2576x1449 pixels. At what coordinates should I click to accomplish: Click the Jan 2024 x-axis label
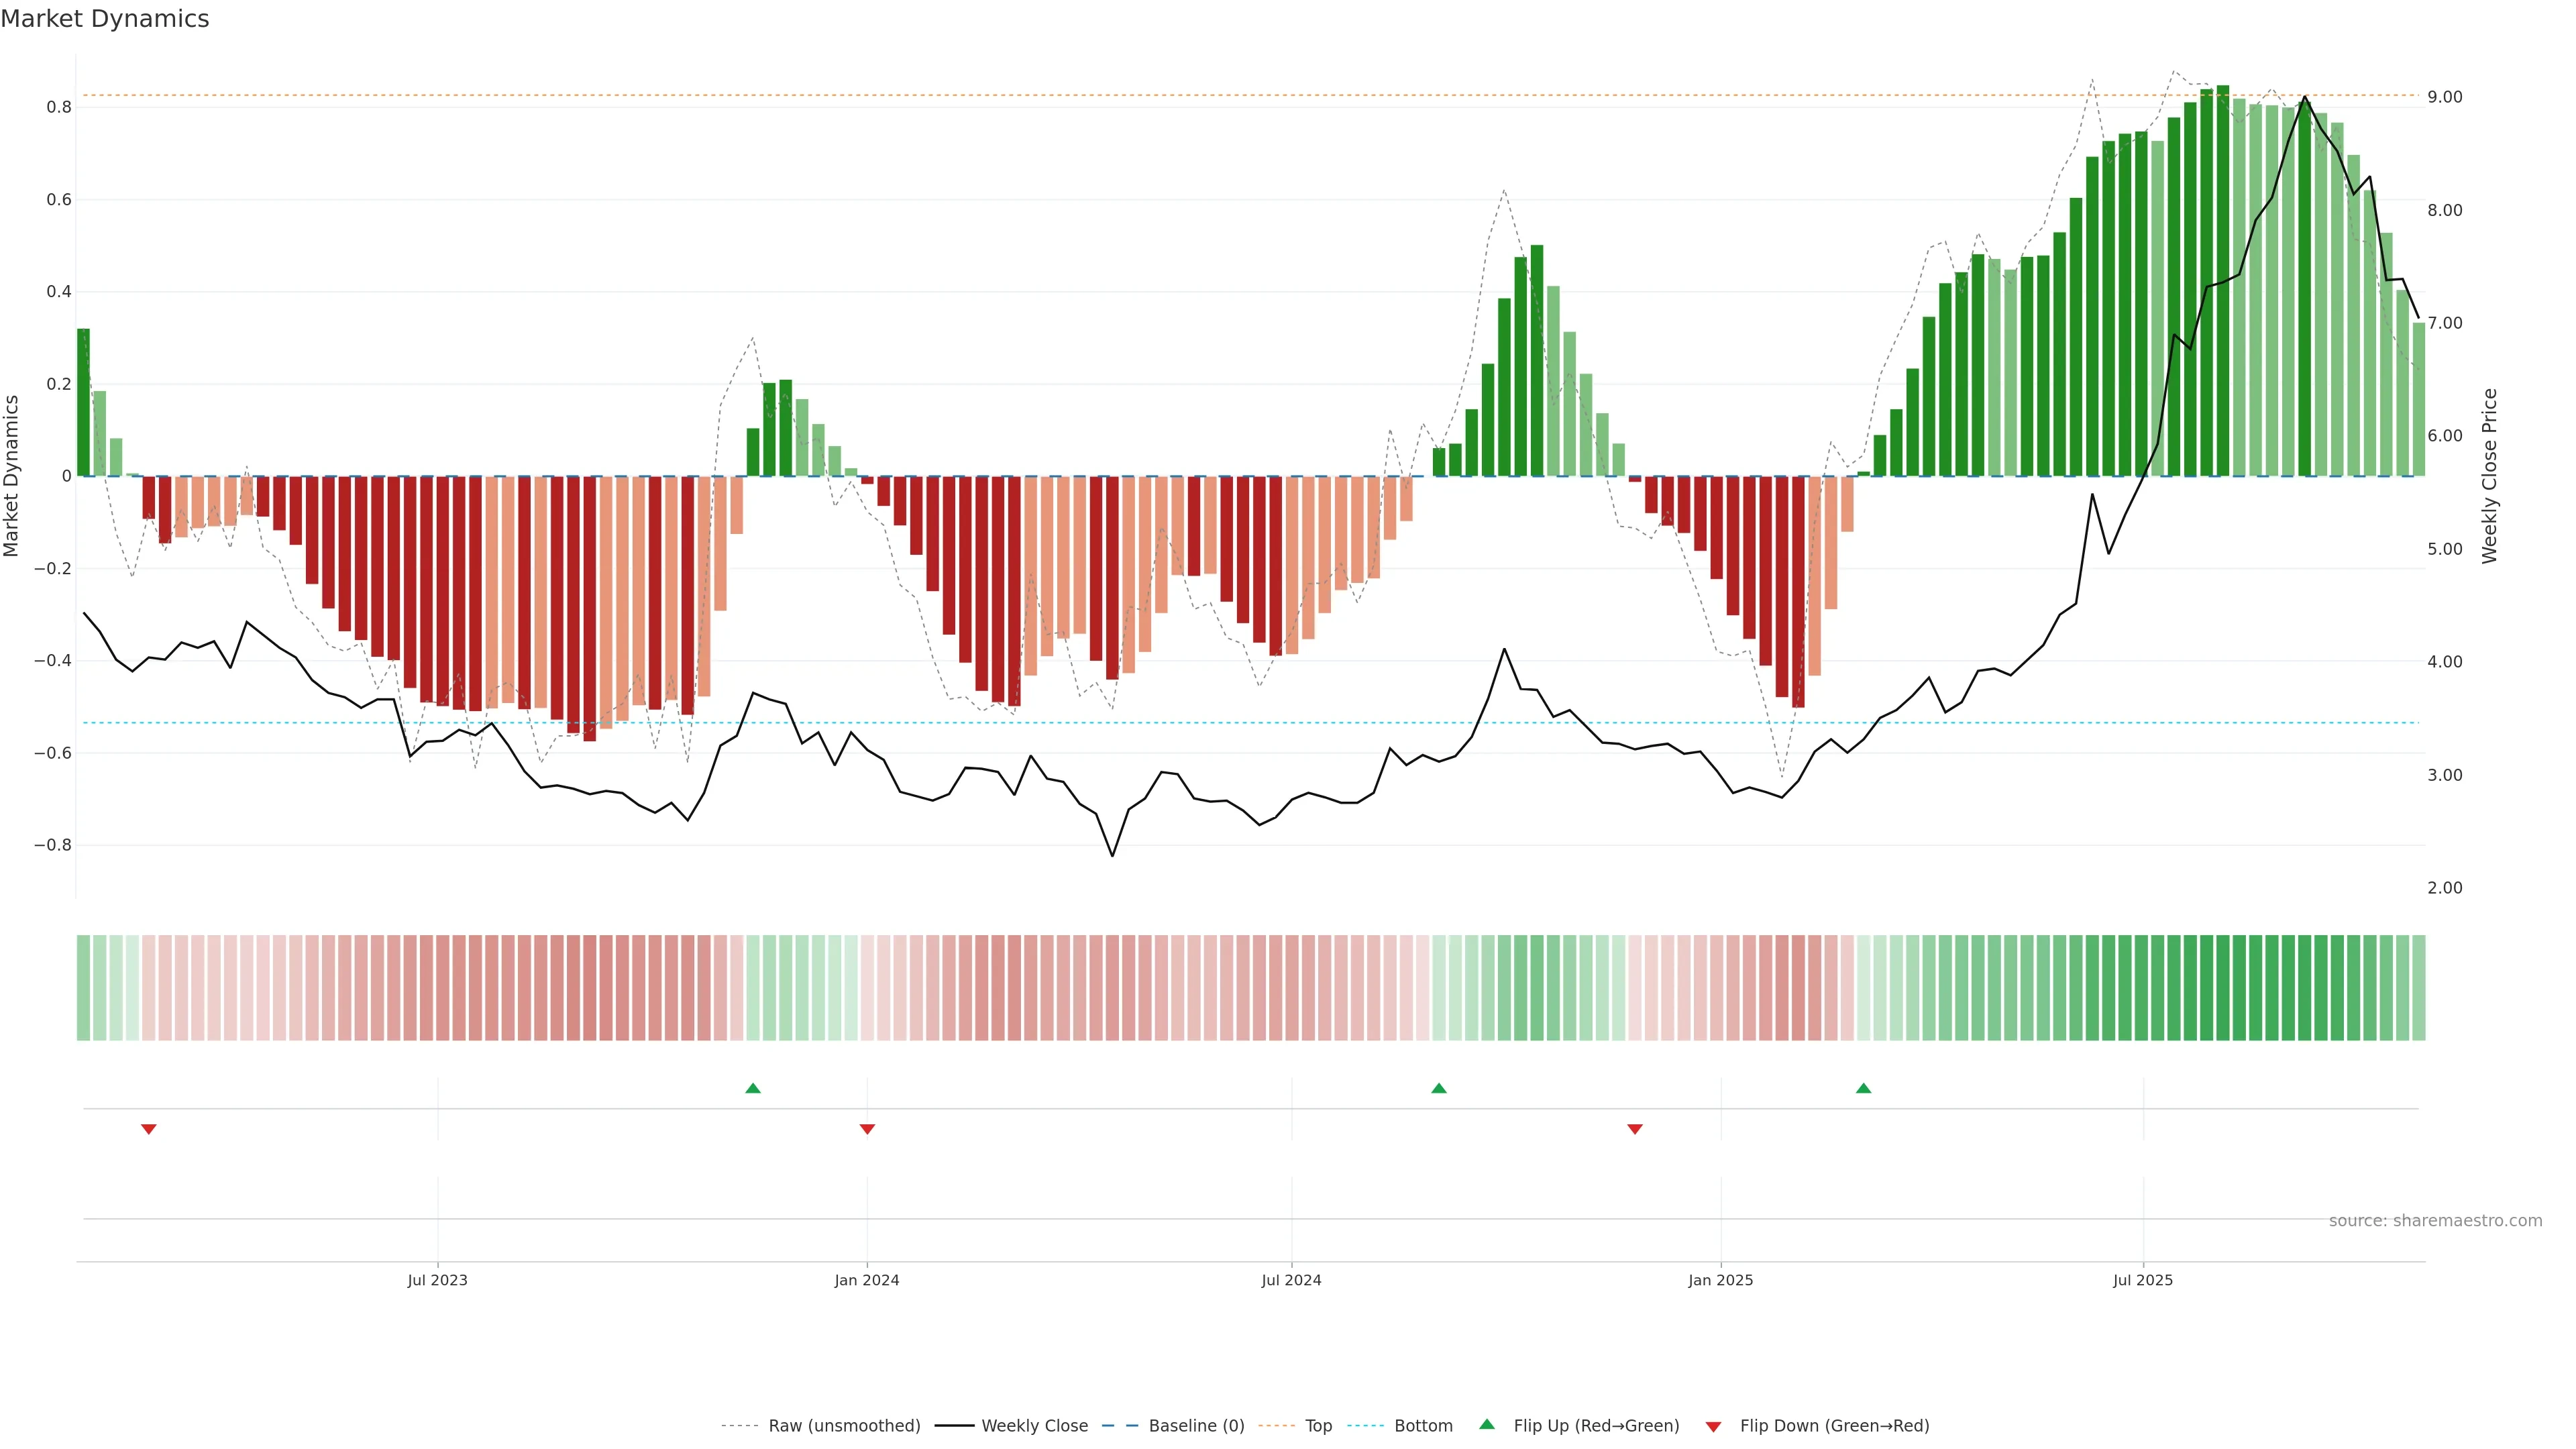click(867, 1280)
